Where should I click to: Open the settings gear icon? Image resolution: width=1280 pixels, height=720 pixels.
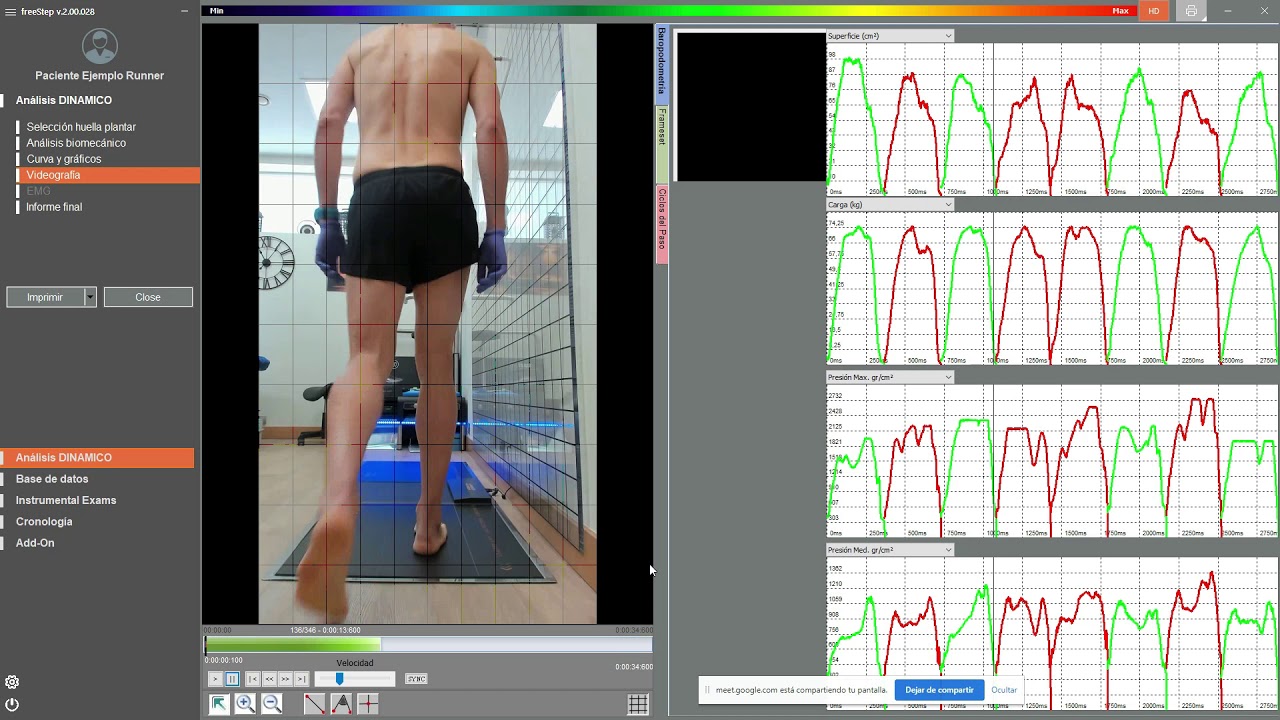12,682
